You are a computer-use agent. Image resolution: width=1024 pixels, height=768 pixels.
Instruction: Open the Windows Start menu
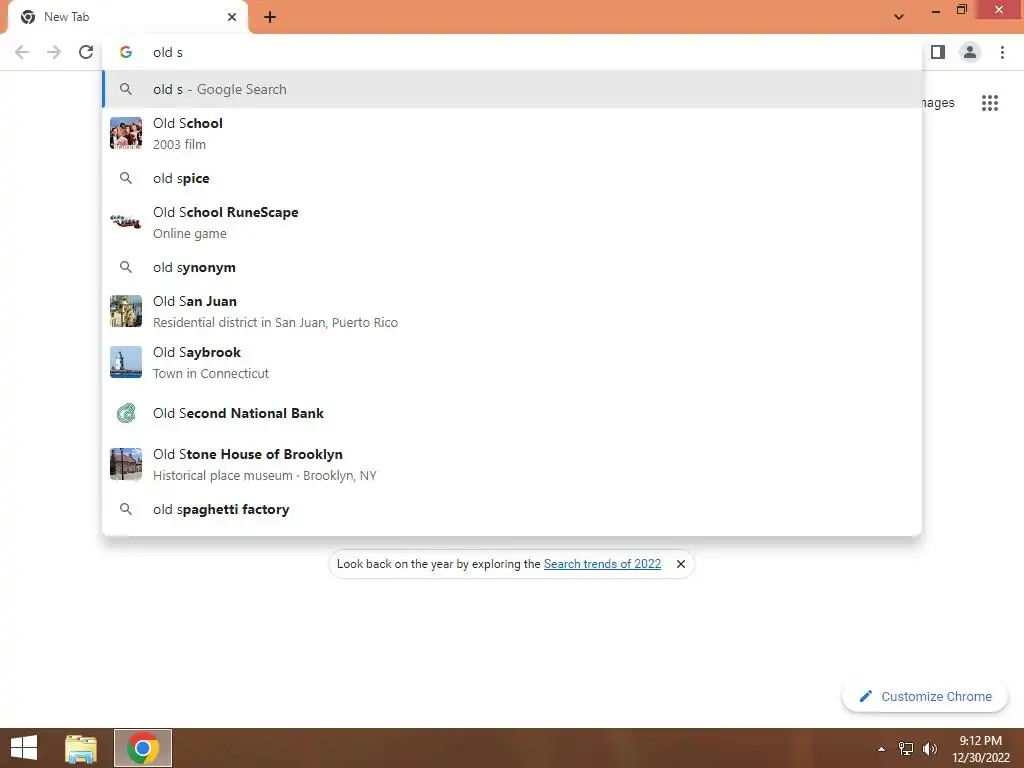pos(24,748)
